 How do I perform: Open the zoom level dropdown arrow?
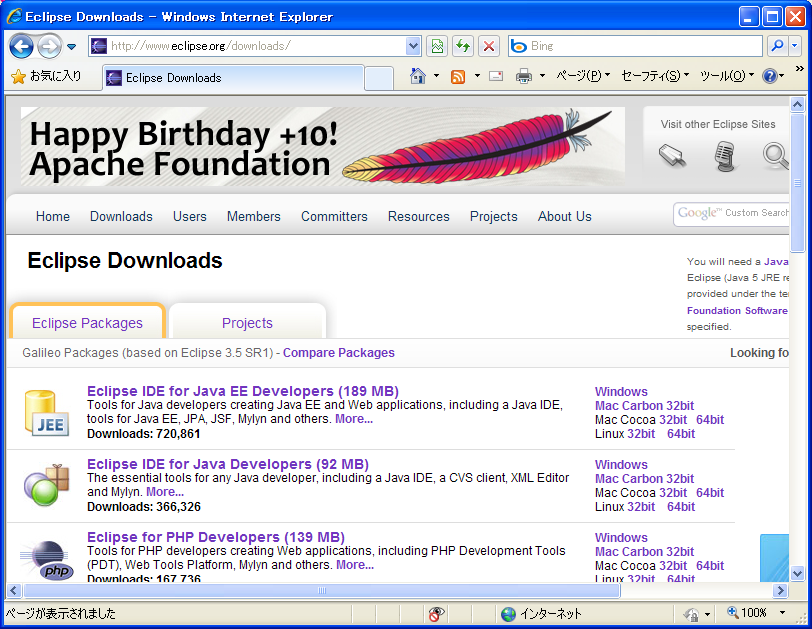pyautogui.click(x=782, y=613)
